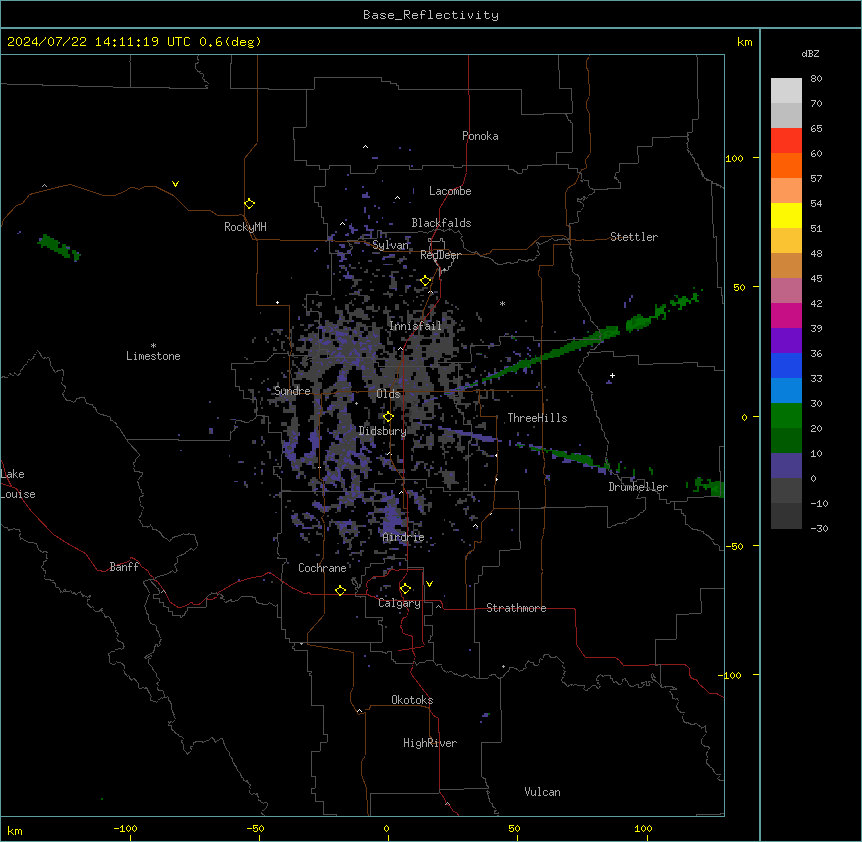Click the Drumheller label
This screenshot has height=842, width=862.
pyautogui.click(x=638, y=487)
